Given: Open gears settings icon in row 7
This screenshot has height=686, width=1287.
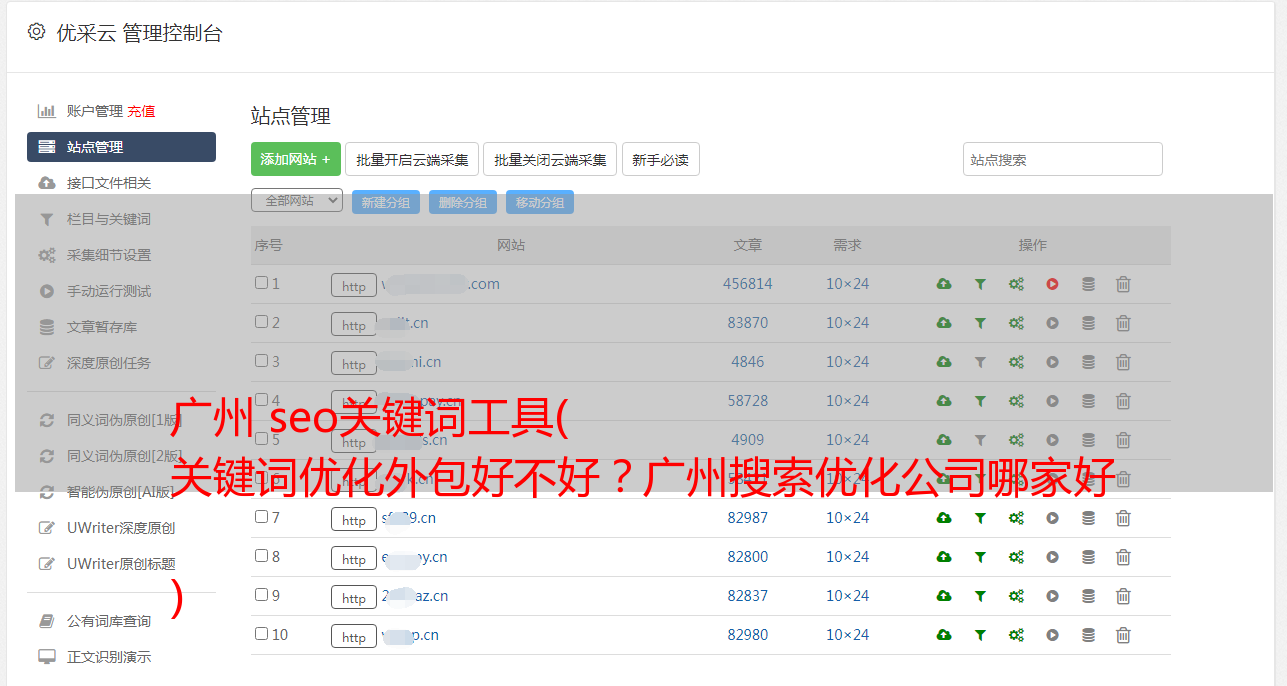Looking at the screenshot, I should (x=1016, y=518).
